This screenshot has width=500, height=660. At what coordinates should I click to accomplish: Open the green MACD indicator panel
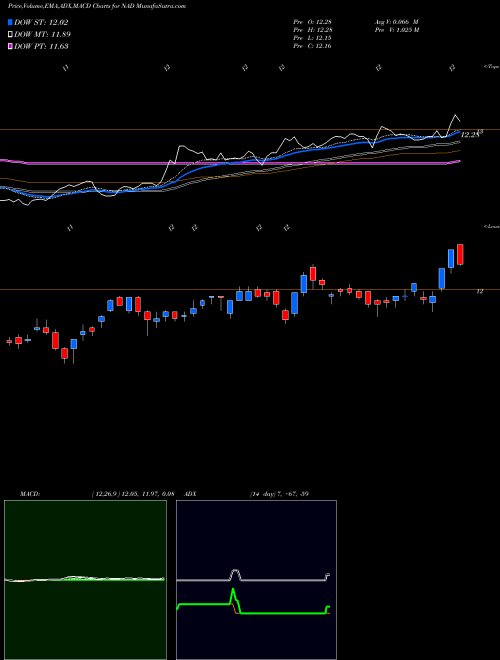click(x=85, y=580)
